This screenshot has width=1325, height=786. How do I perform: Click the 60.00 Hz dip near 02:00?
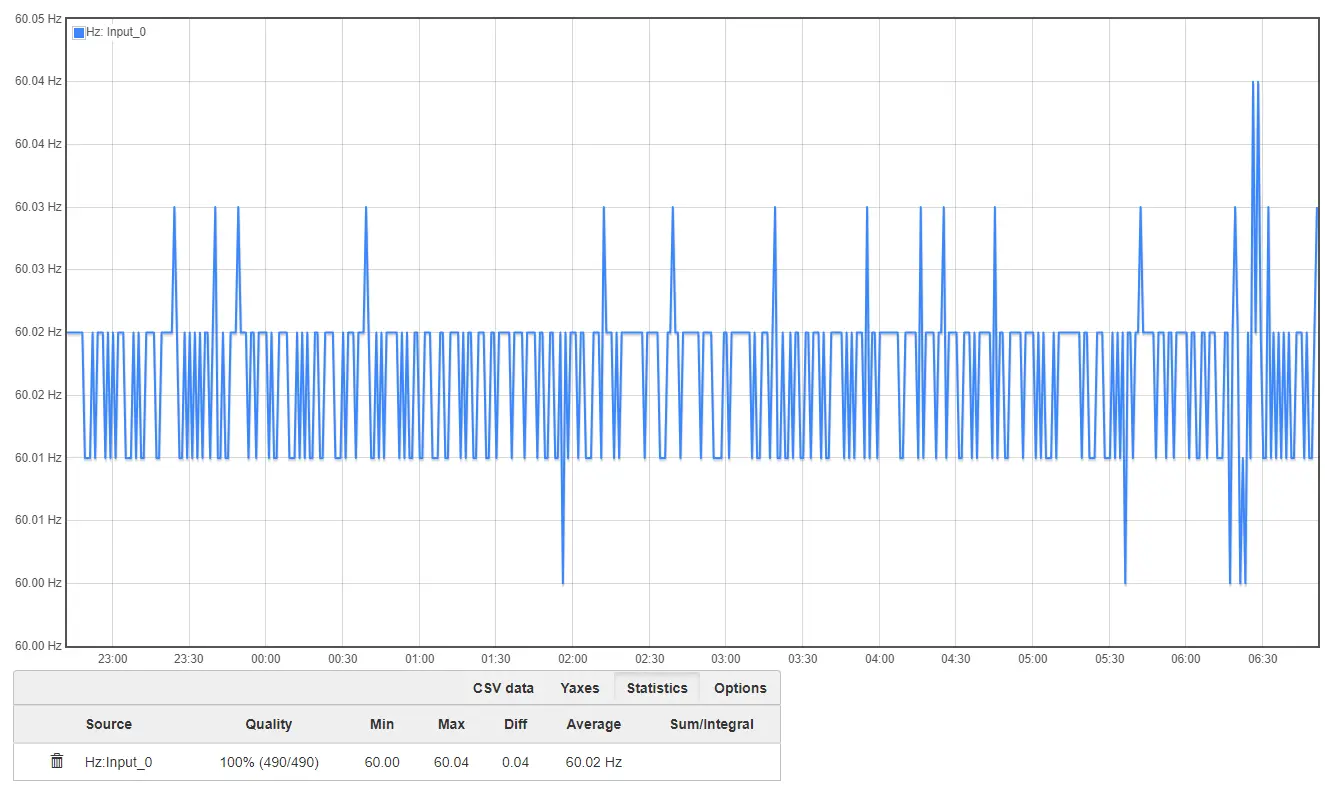pyautogui.click(x=563, y=580)
